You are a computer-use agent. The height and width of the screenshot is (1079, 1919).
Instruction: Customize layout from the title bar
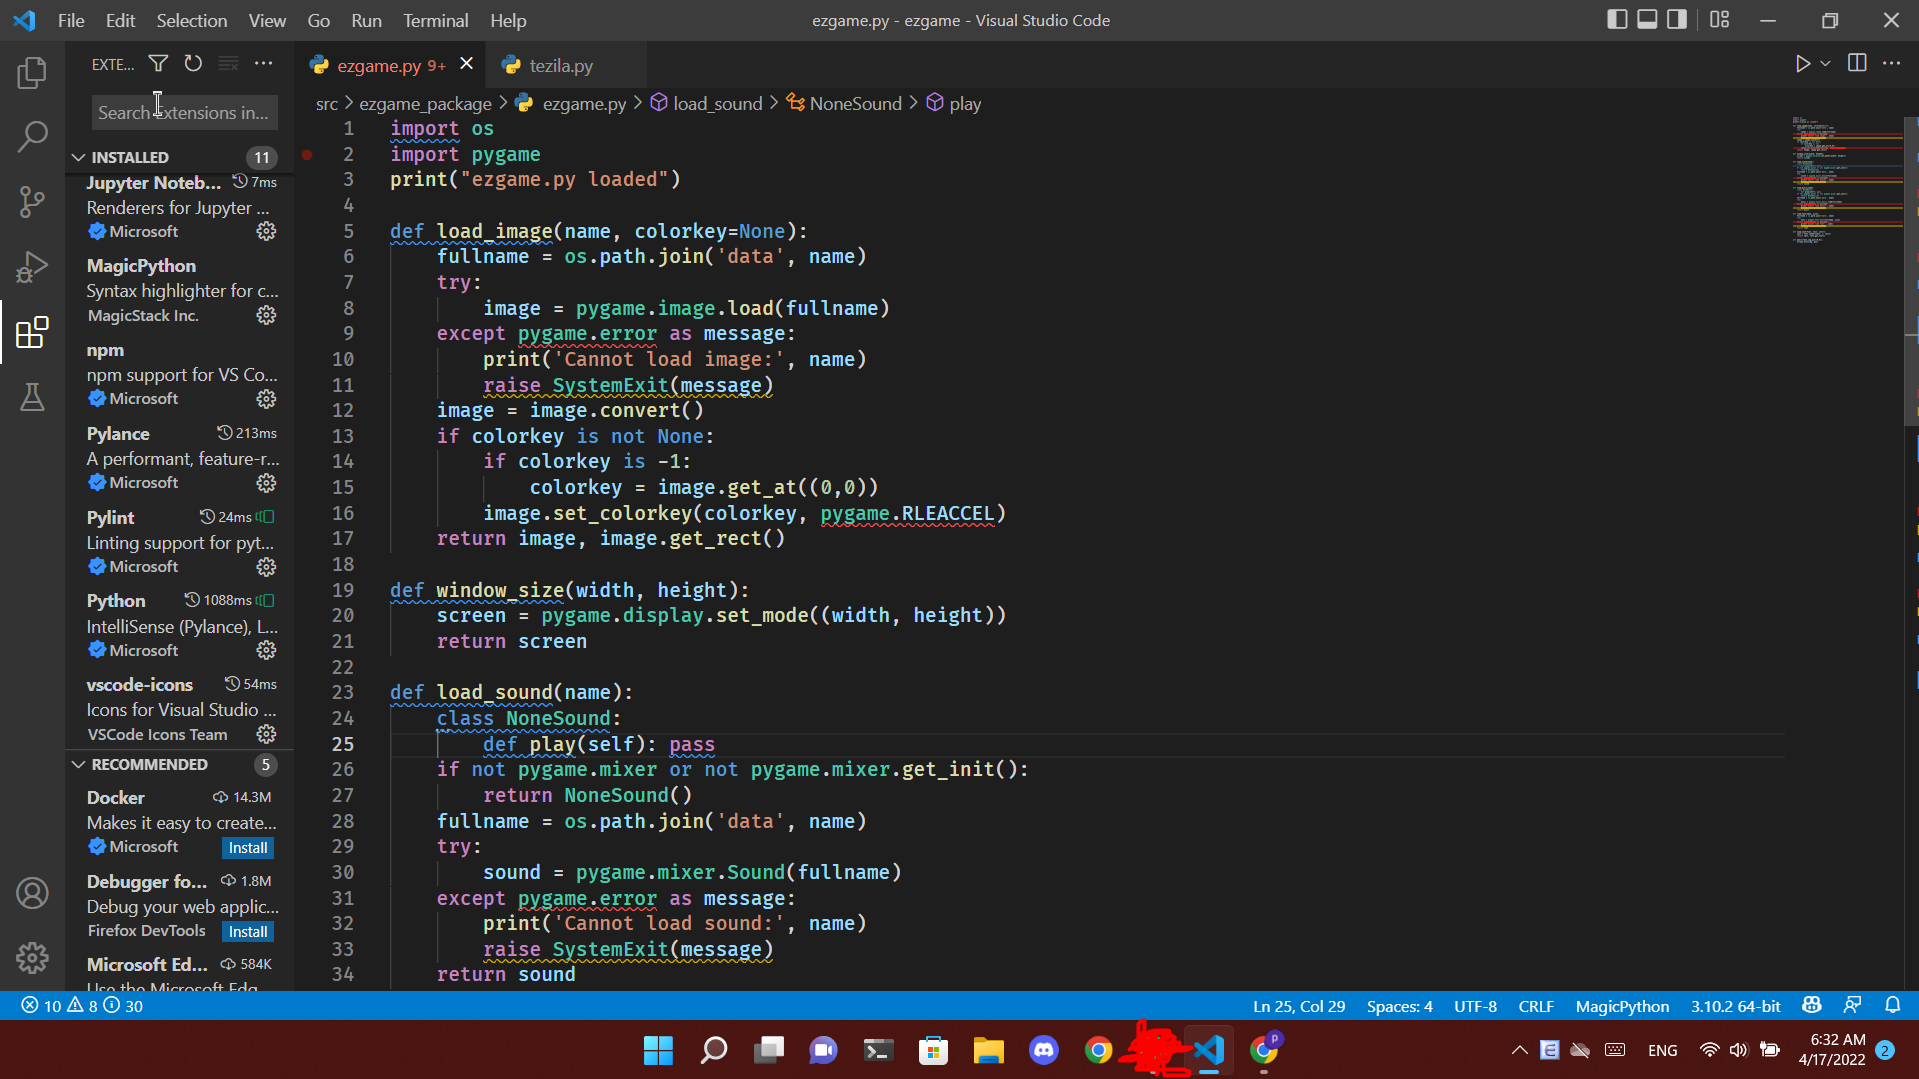[1720, 20]
